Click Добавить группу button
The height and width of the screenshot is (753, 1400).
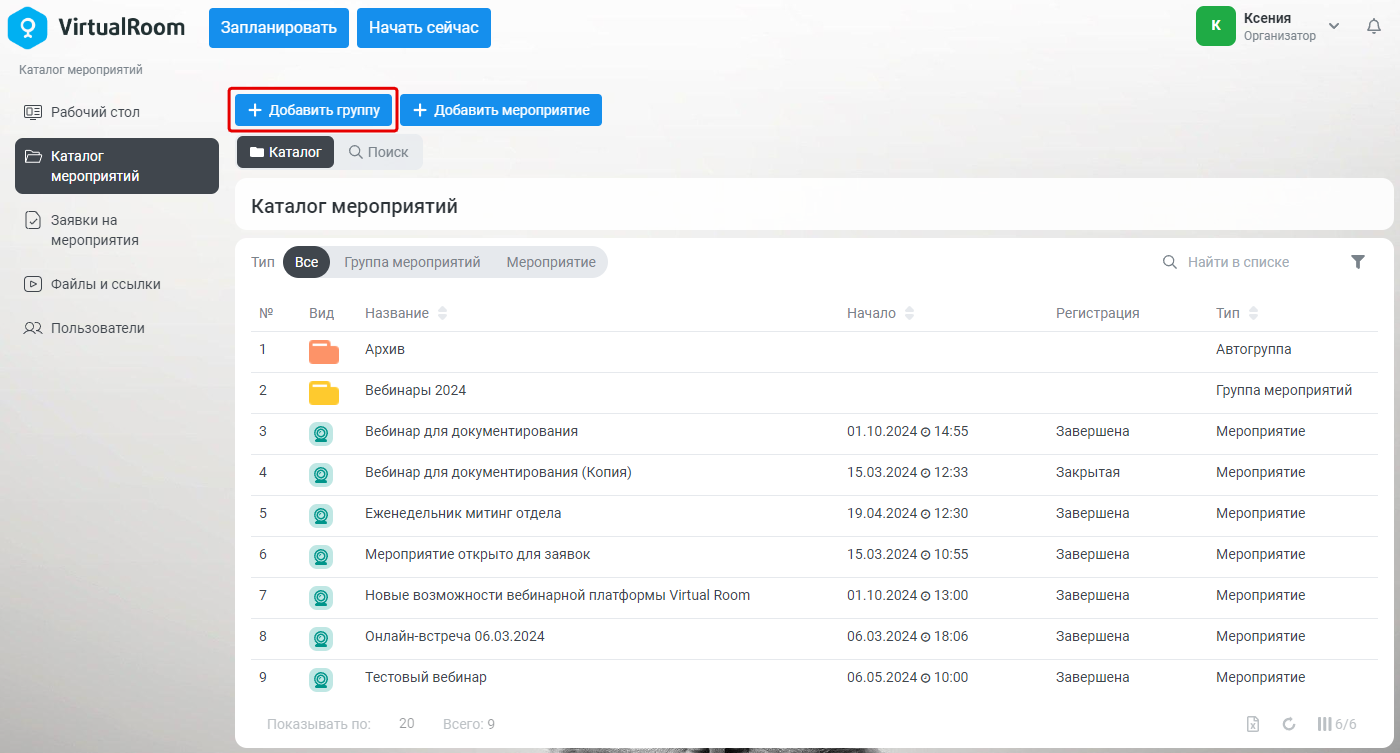click(314, 110)
